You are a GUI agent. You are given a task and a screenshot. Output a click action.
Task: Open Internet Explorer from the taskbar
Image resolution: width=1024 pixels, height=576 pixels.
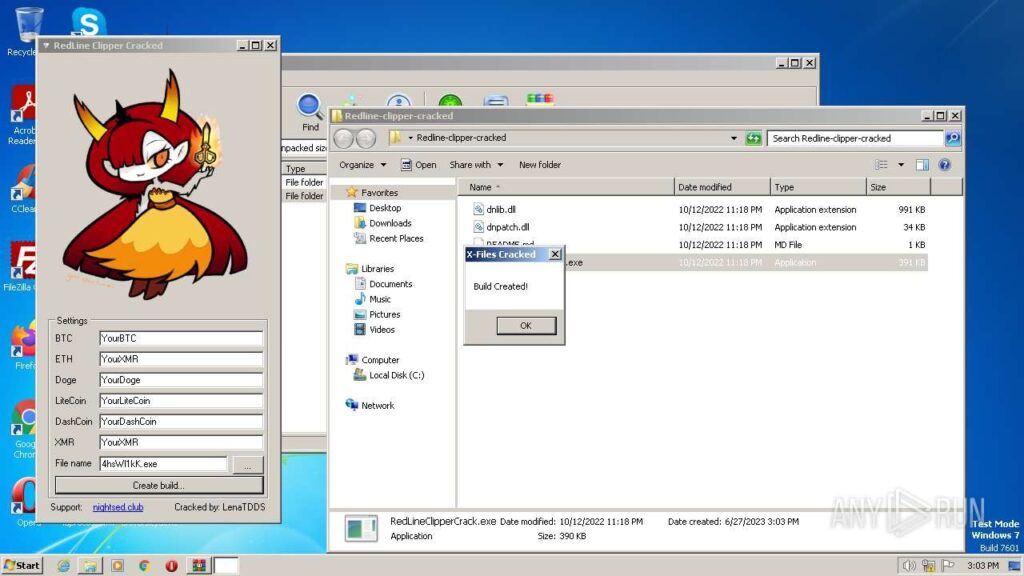point(63,566)
